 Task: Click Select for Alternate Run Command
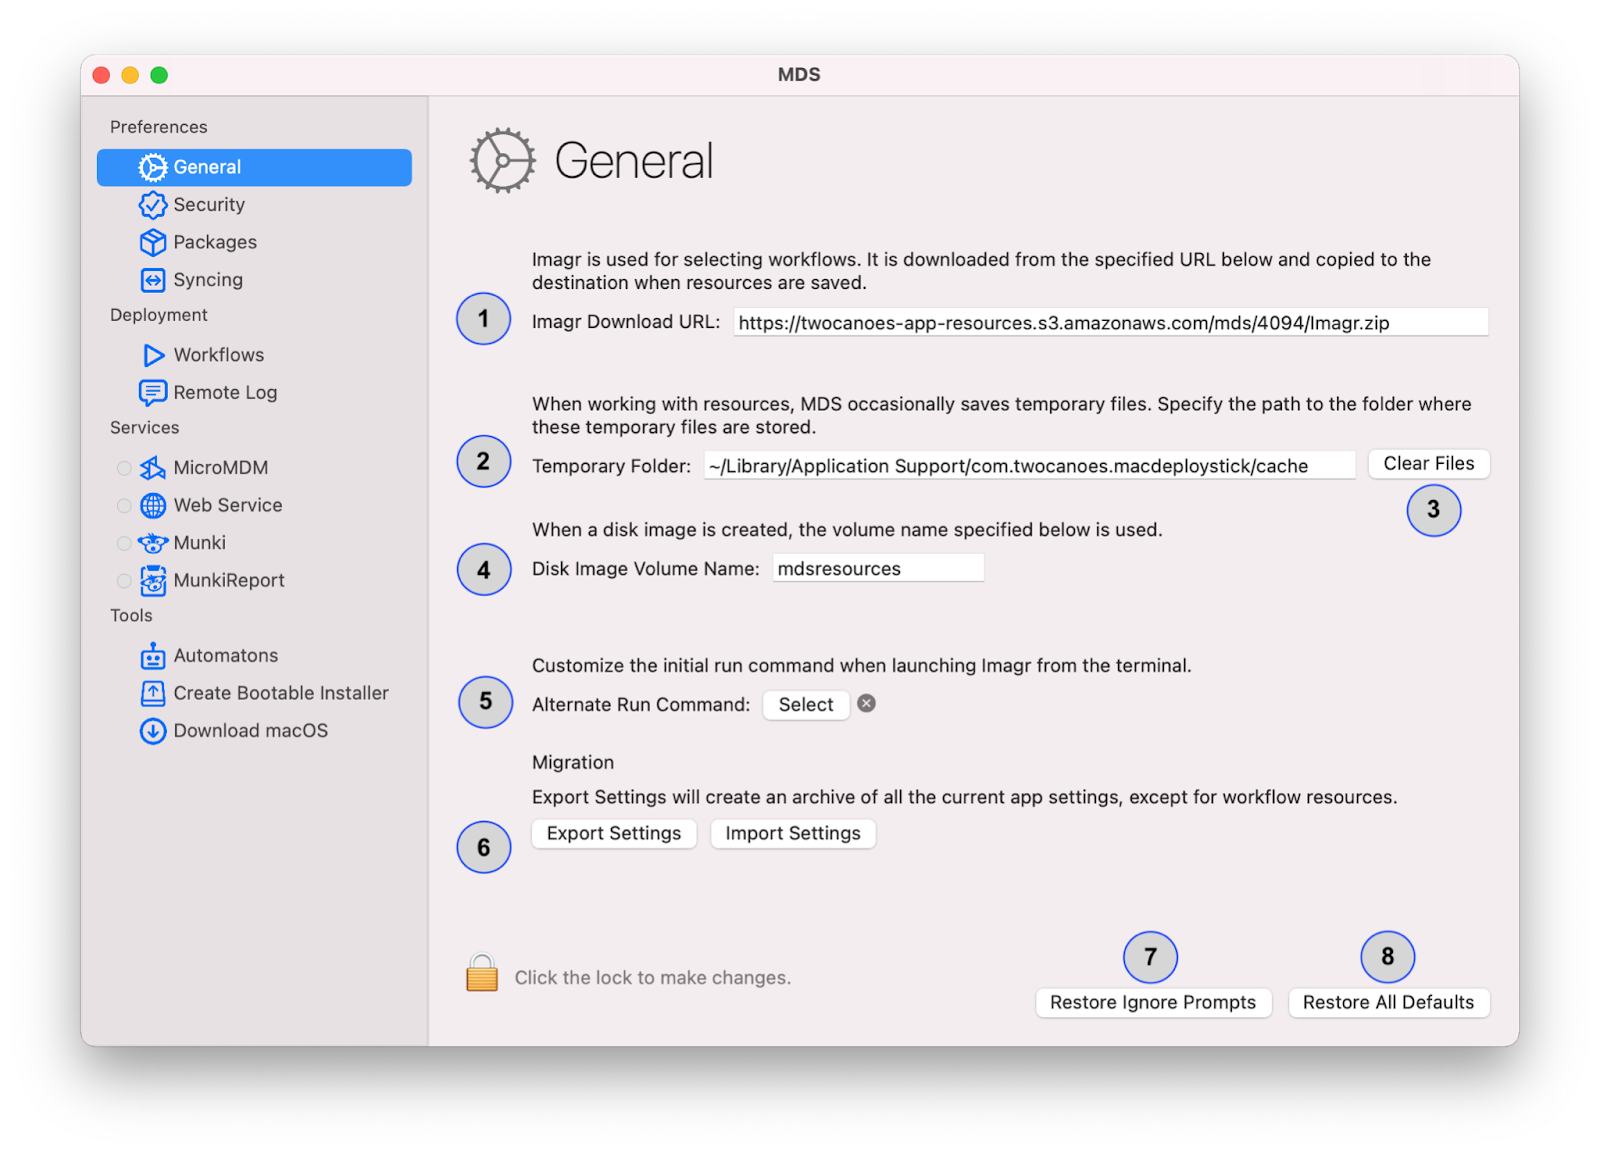(806, 705)
